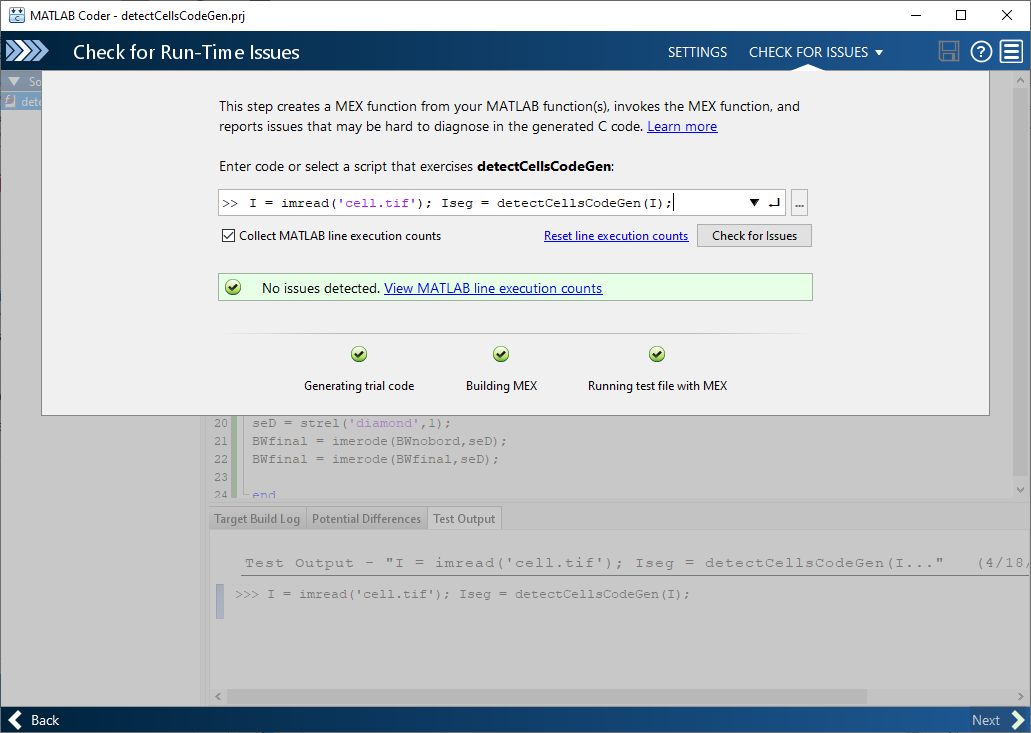Open SETTINGS in the header
The width and height of the screenshot is (1031, 733).
pos(697,52)
